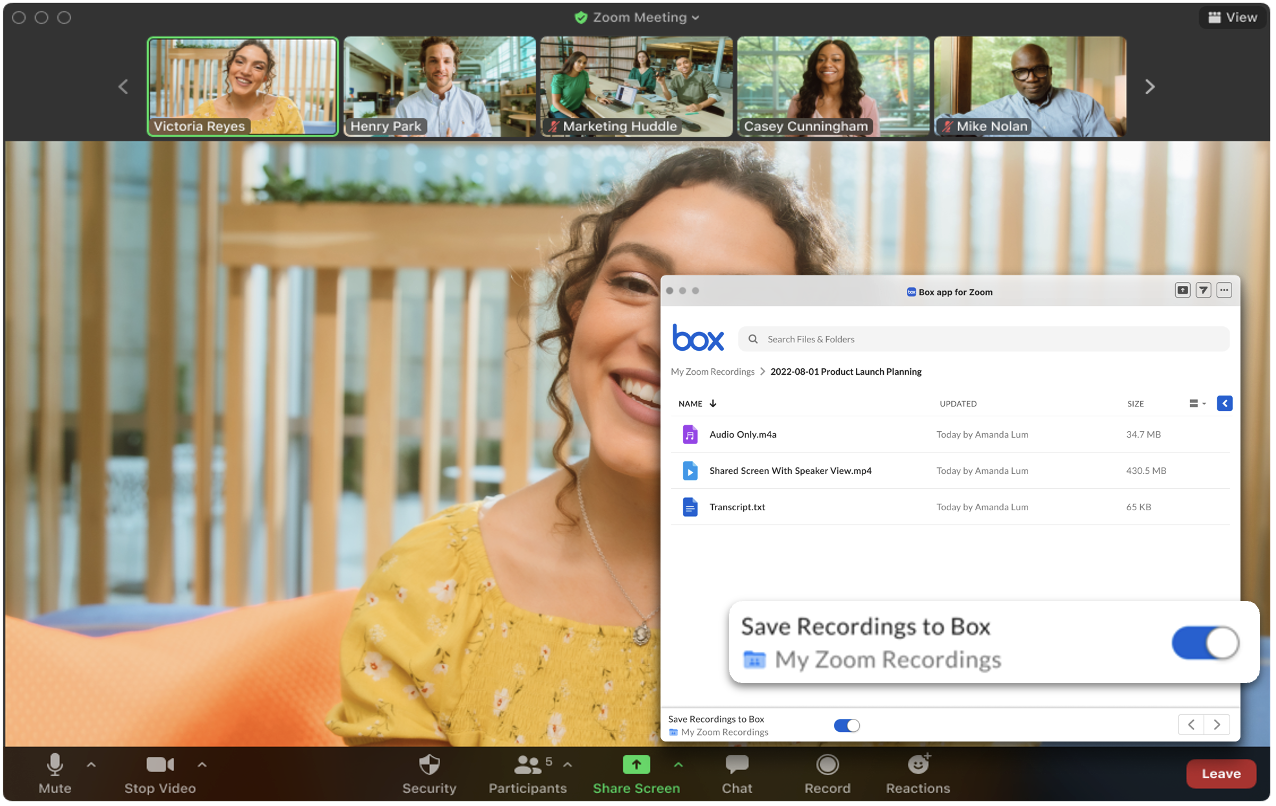Click the share icon in Box window header
This screenshot has height=806, width=1276.
point(1182,290)
